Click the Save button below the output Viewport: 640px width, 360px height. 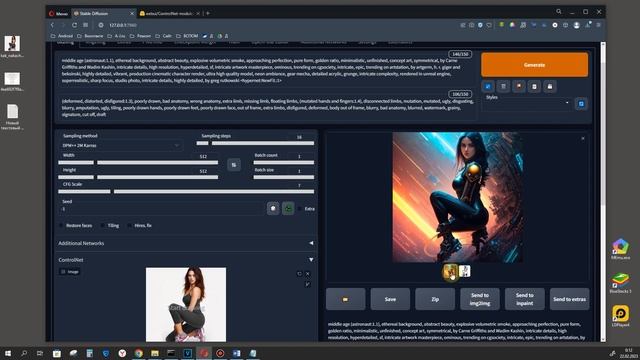390,299
